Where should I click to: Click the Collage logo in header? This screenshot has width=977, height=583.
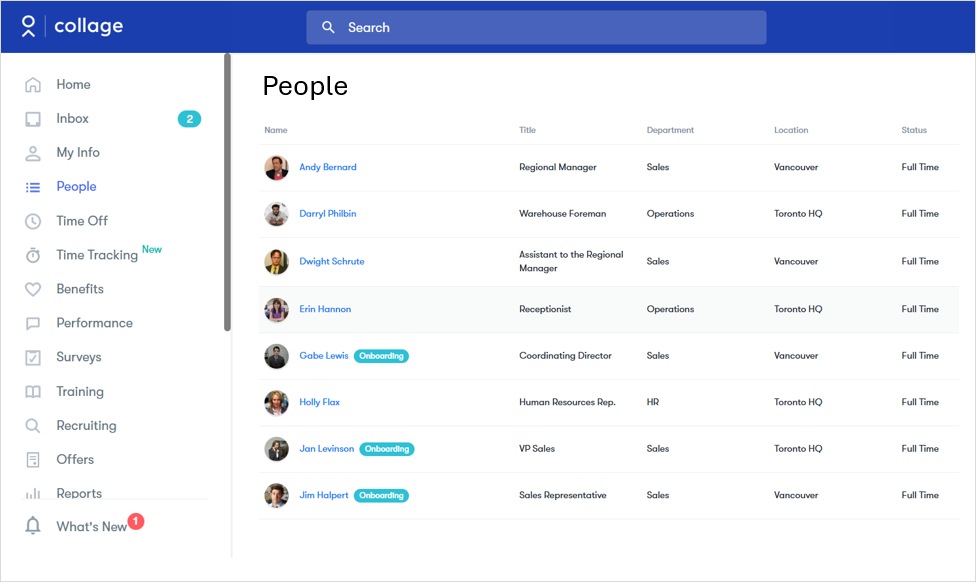(x=73, y=27)
